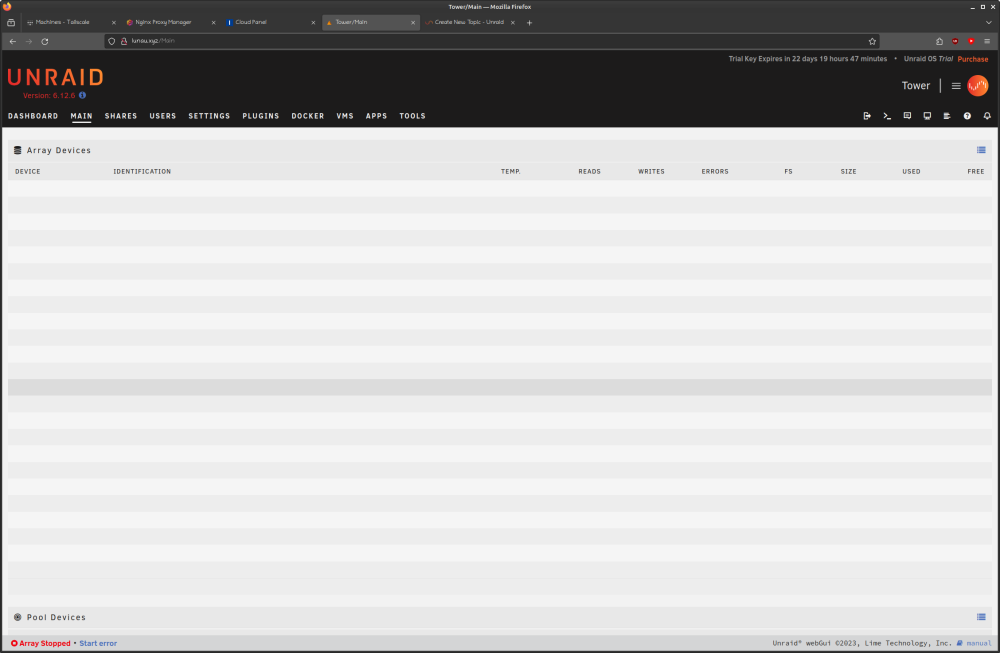Close the Tower/Main browser tab
Viewport: 1000px width, 653px height.
[x=413, y=22]
